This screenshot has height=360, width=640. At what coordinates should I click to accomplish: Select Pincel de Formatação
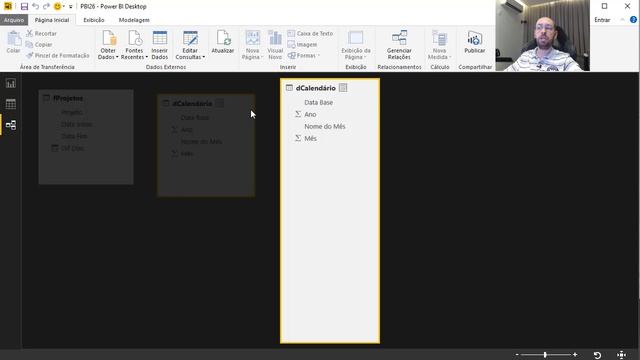click(x=58, y=56)
